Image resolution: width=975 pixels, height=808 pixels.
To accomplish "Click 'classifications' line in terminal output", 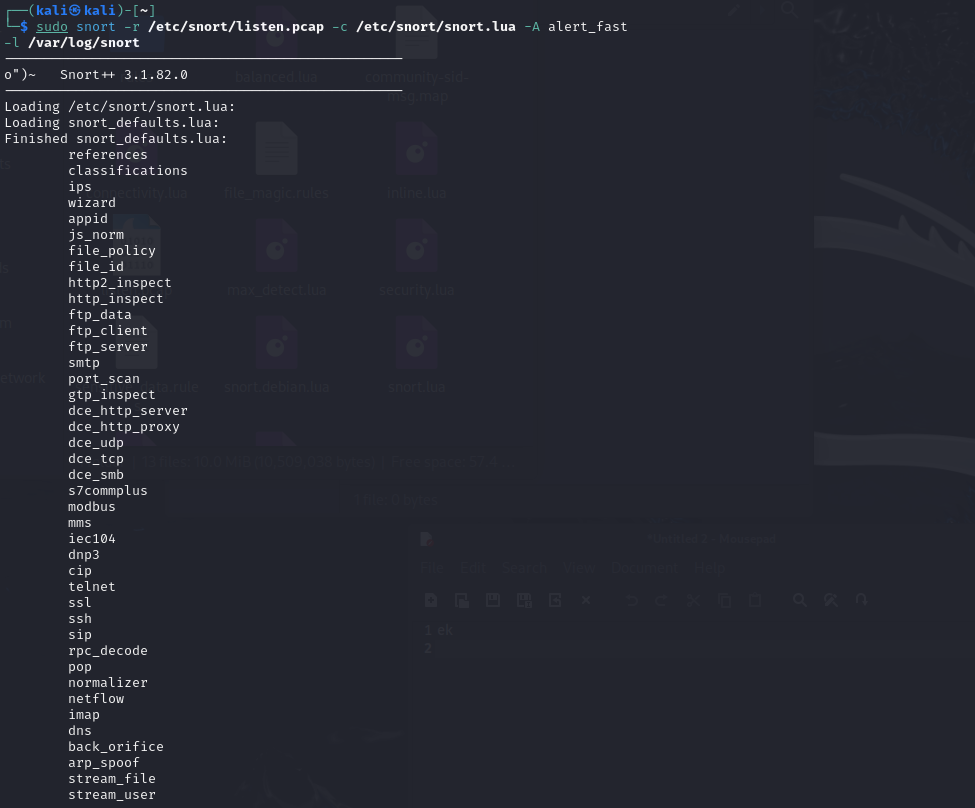I will click(127, 170).
